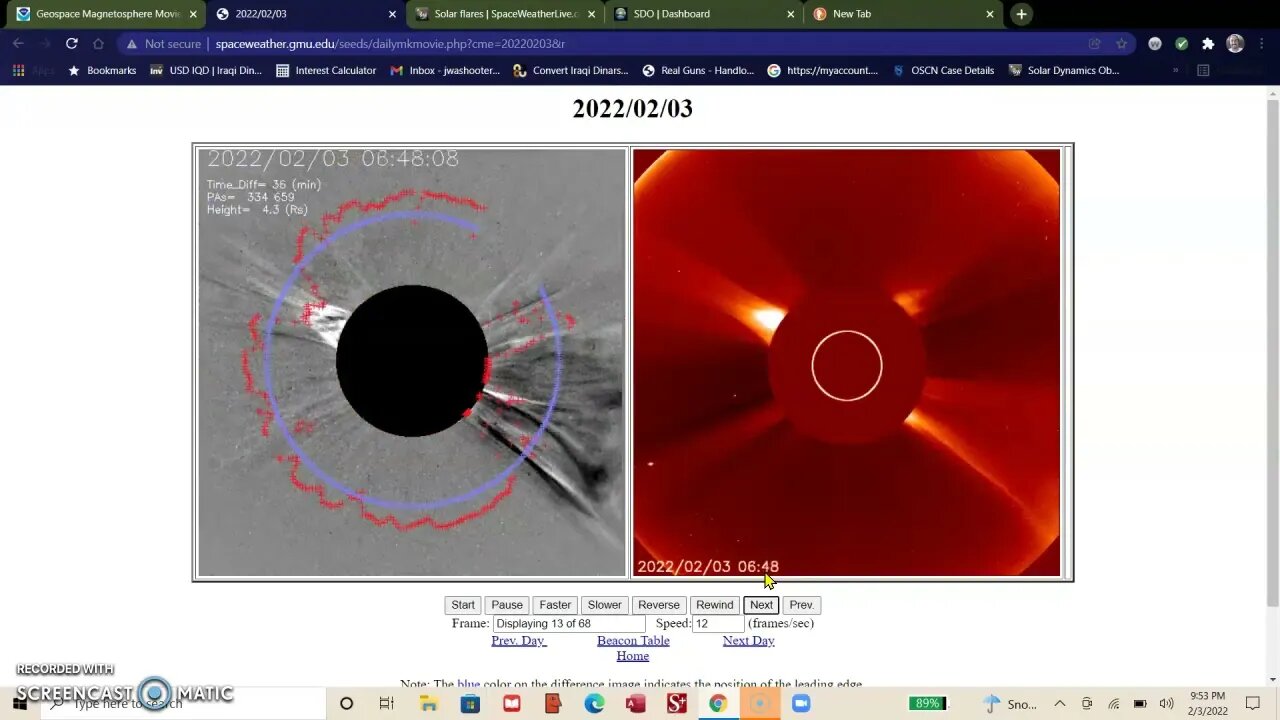Open the Chrome profile avatar
Screen dimensions: 1280x720
1235,44
